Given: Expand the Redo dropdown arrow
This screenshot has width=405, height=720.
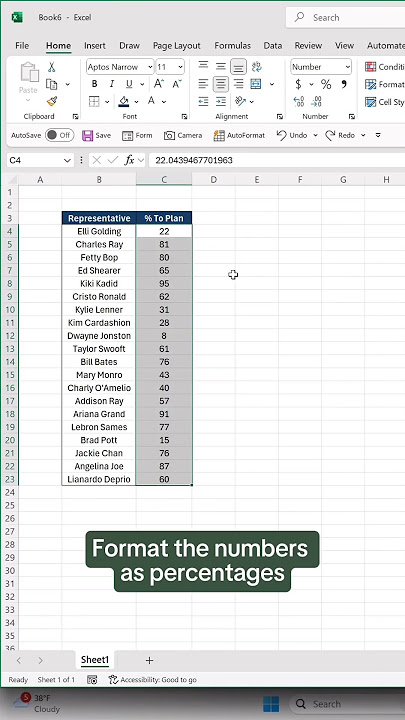Looking at the screenshot, I should 363,135.
